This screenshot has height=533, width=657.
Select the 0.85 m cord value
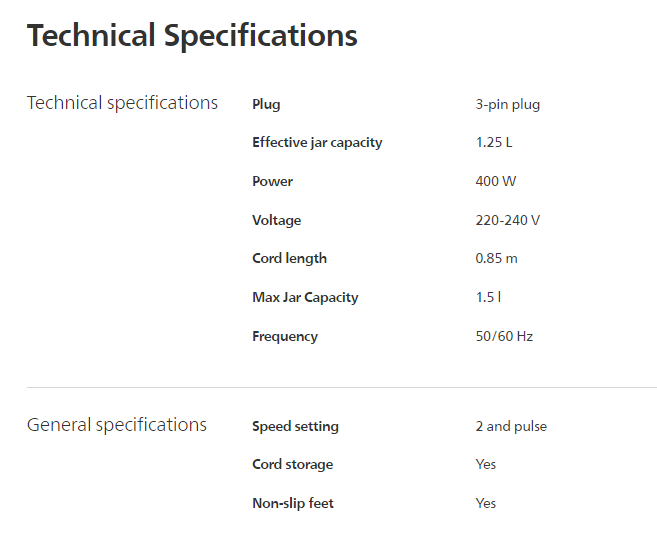coord(496,258)
